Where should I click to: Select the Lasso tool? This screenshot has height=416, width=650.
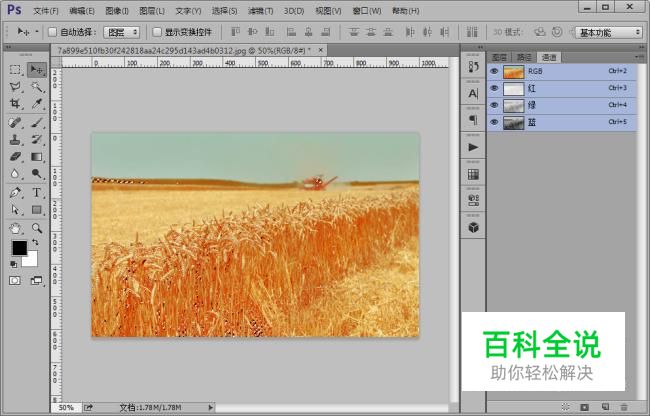(15, 87)
